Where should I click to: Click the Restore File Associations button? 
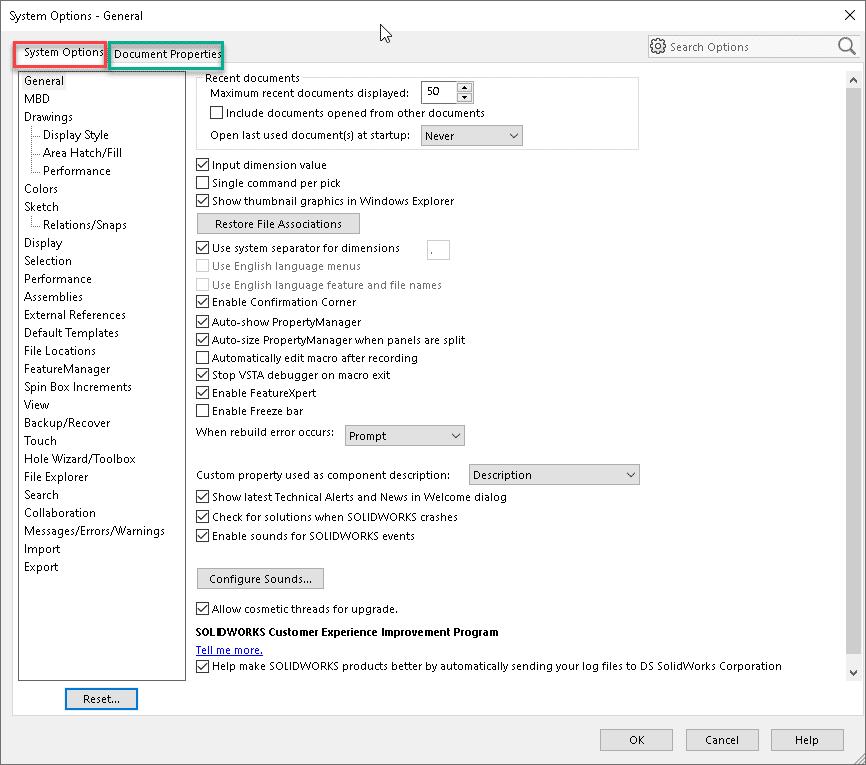[x=278, y=224]
